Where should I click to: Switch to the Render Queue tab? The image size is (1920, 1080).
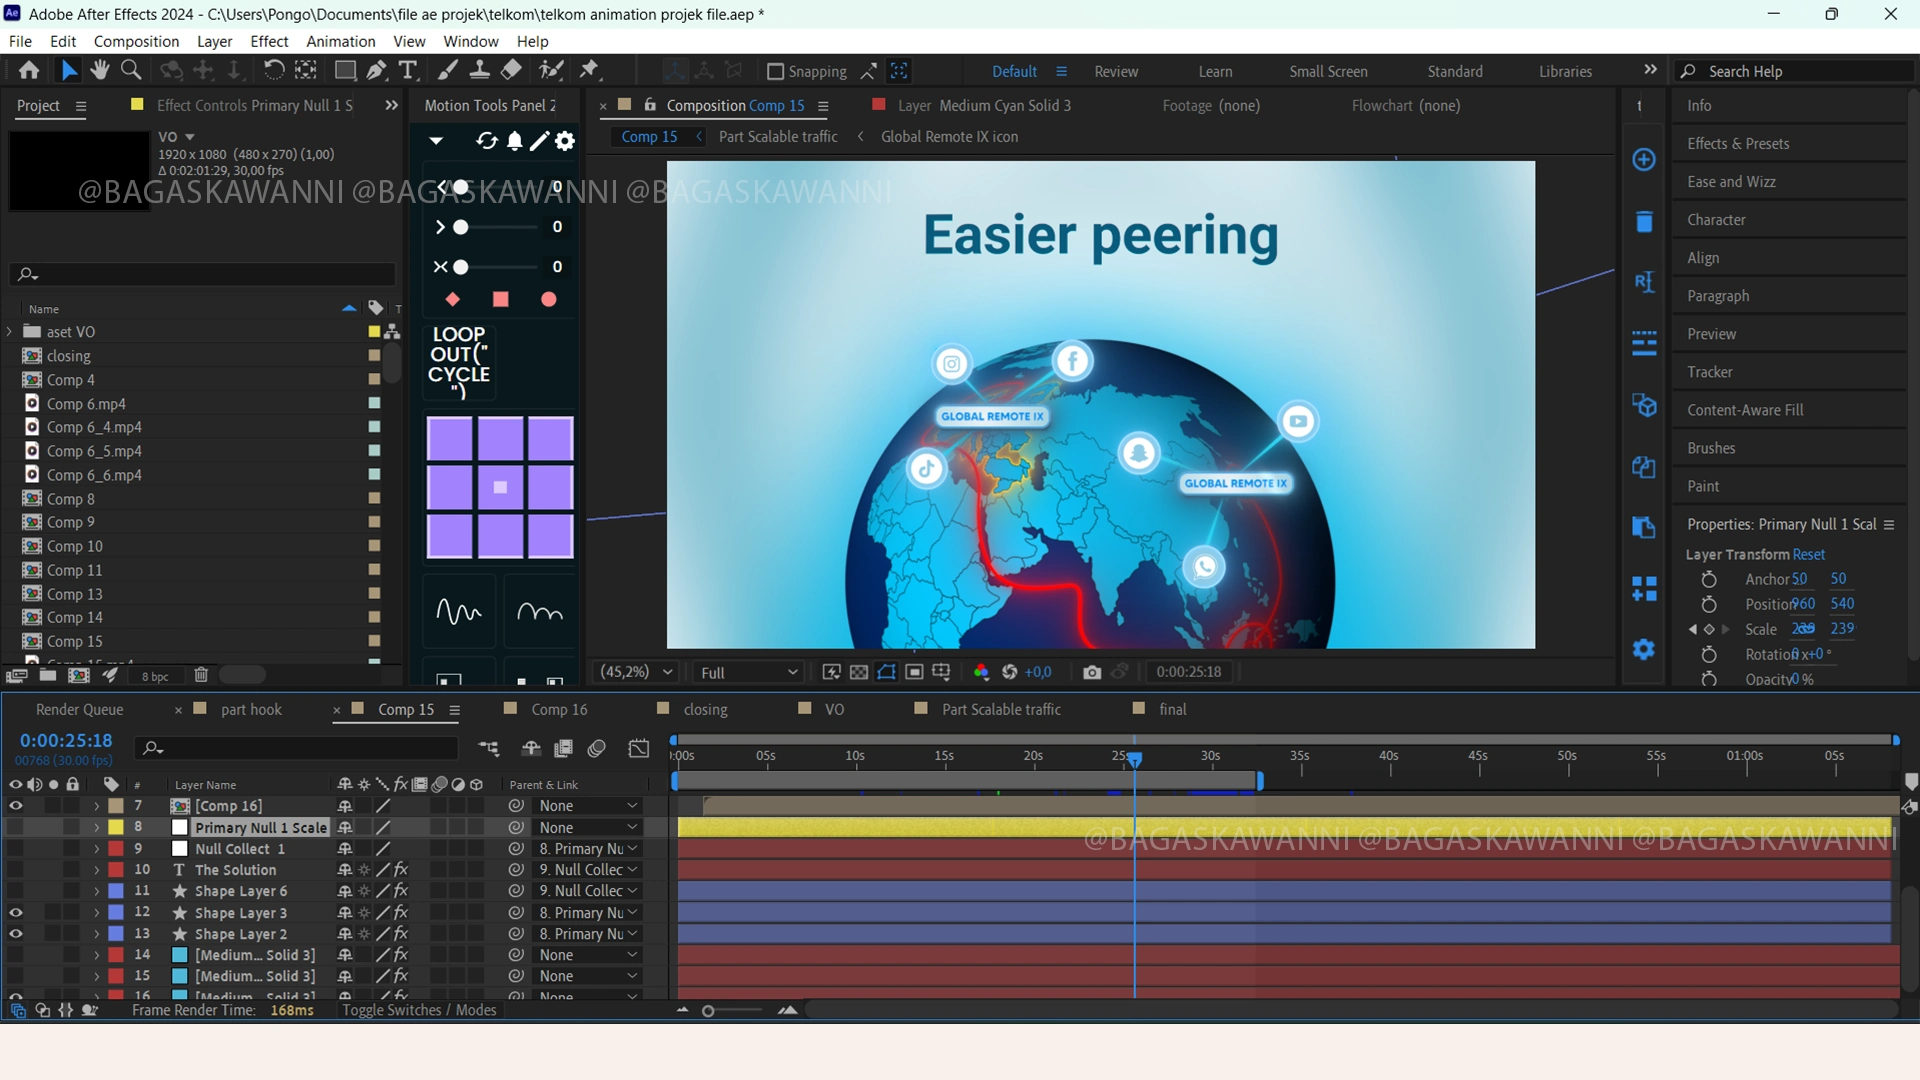(x=80, y=709)
